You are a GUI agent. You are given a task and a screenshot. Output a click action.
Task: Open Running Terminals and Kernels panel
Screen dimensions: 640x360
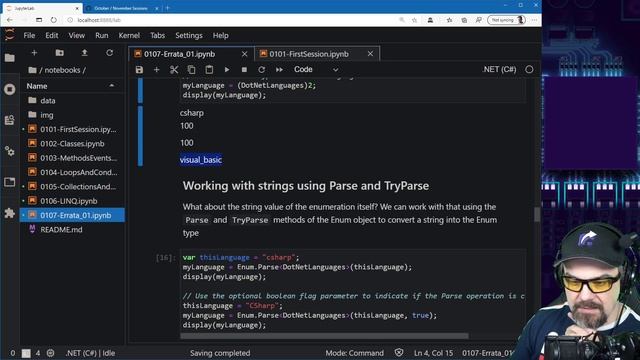point(9,89)
